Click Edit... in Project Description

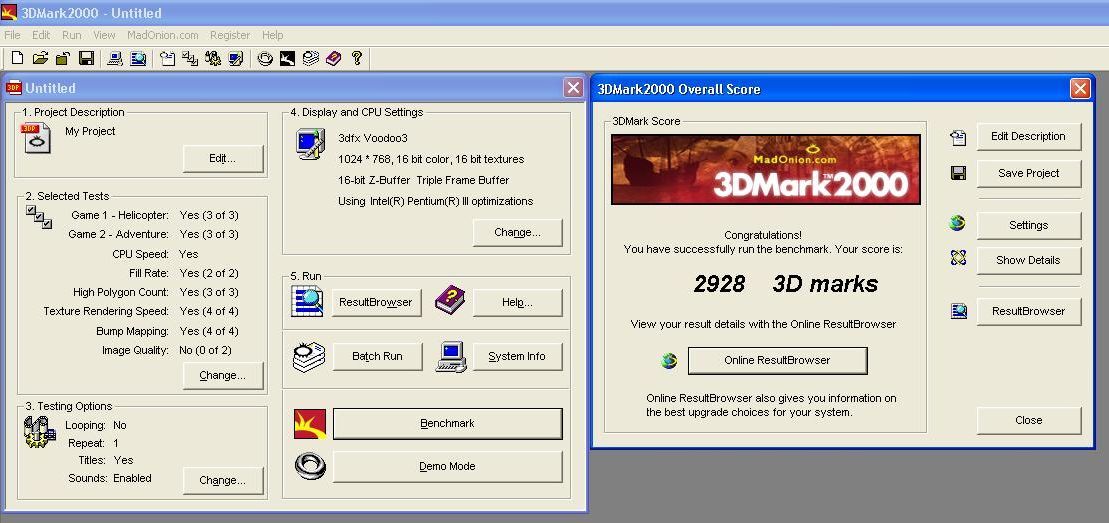pyautogui.click(x=223, y=159)
